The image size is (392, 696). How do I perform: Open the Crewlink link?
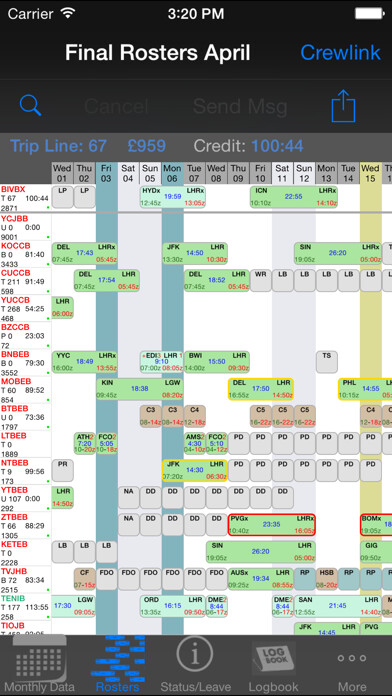pos(341,53)
